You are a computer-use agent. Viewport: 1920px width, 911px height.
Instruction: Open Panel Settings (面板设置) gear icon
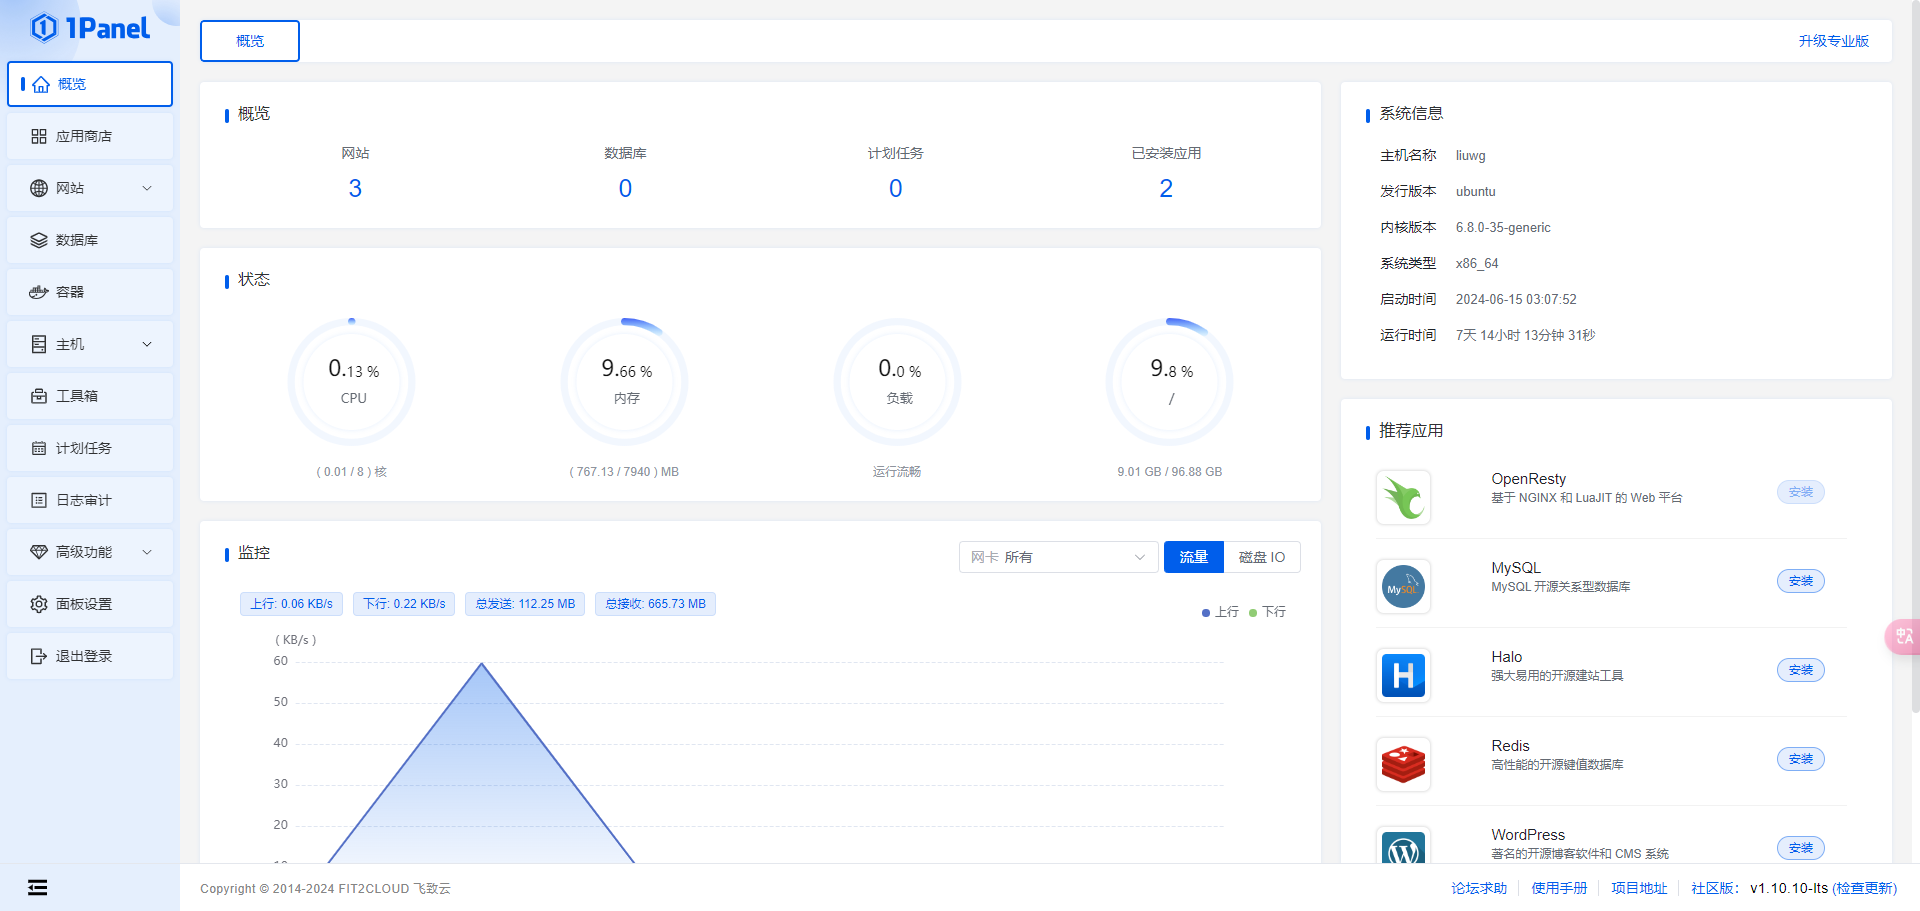[x=39, y=604]
